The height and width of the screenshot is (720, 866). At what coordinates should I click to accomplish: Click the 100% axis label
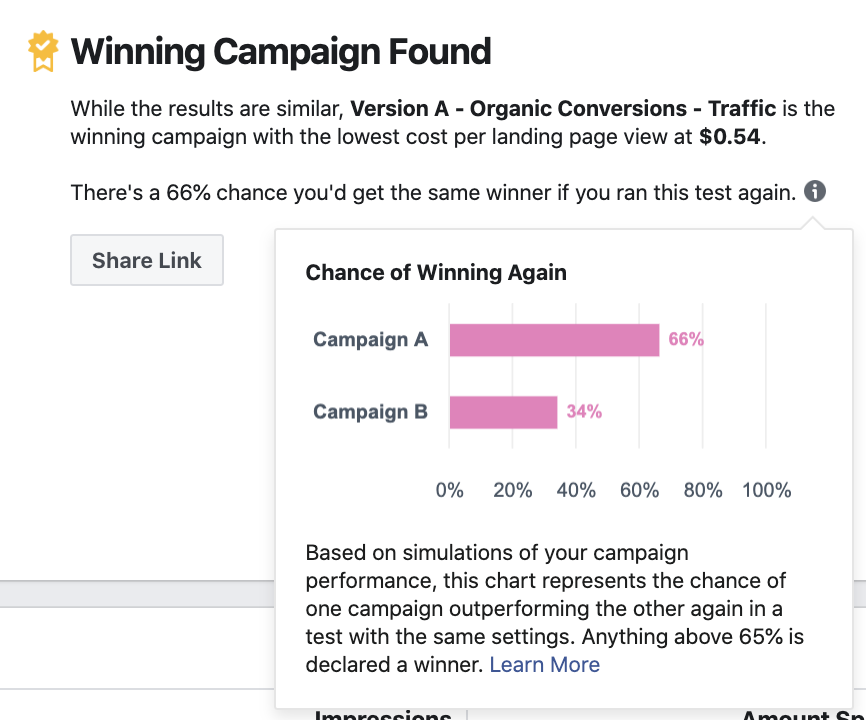(767, 490)
